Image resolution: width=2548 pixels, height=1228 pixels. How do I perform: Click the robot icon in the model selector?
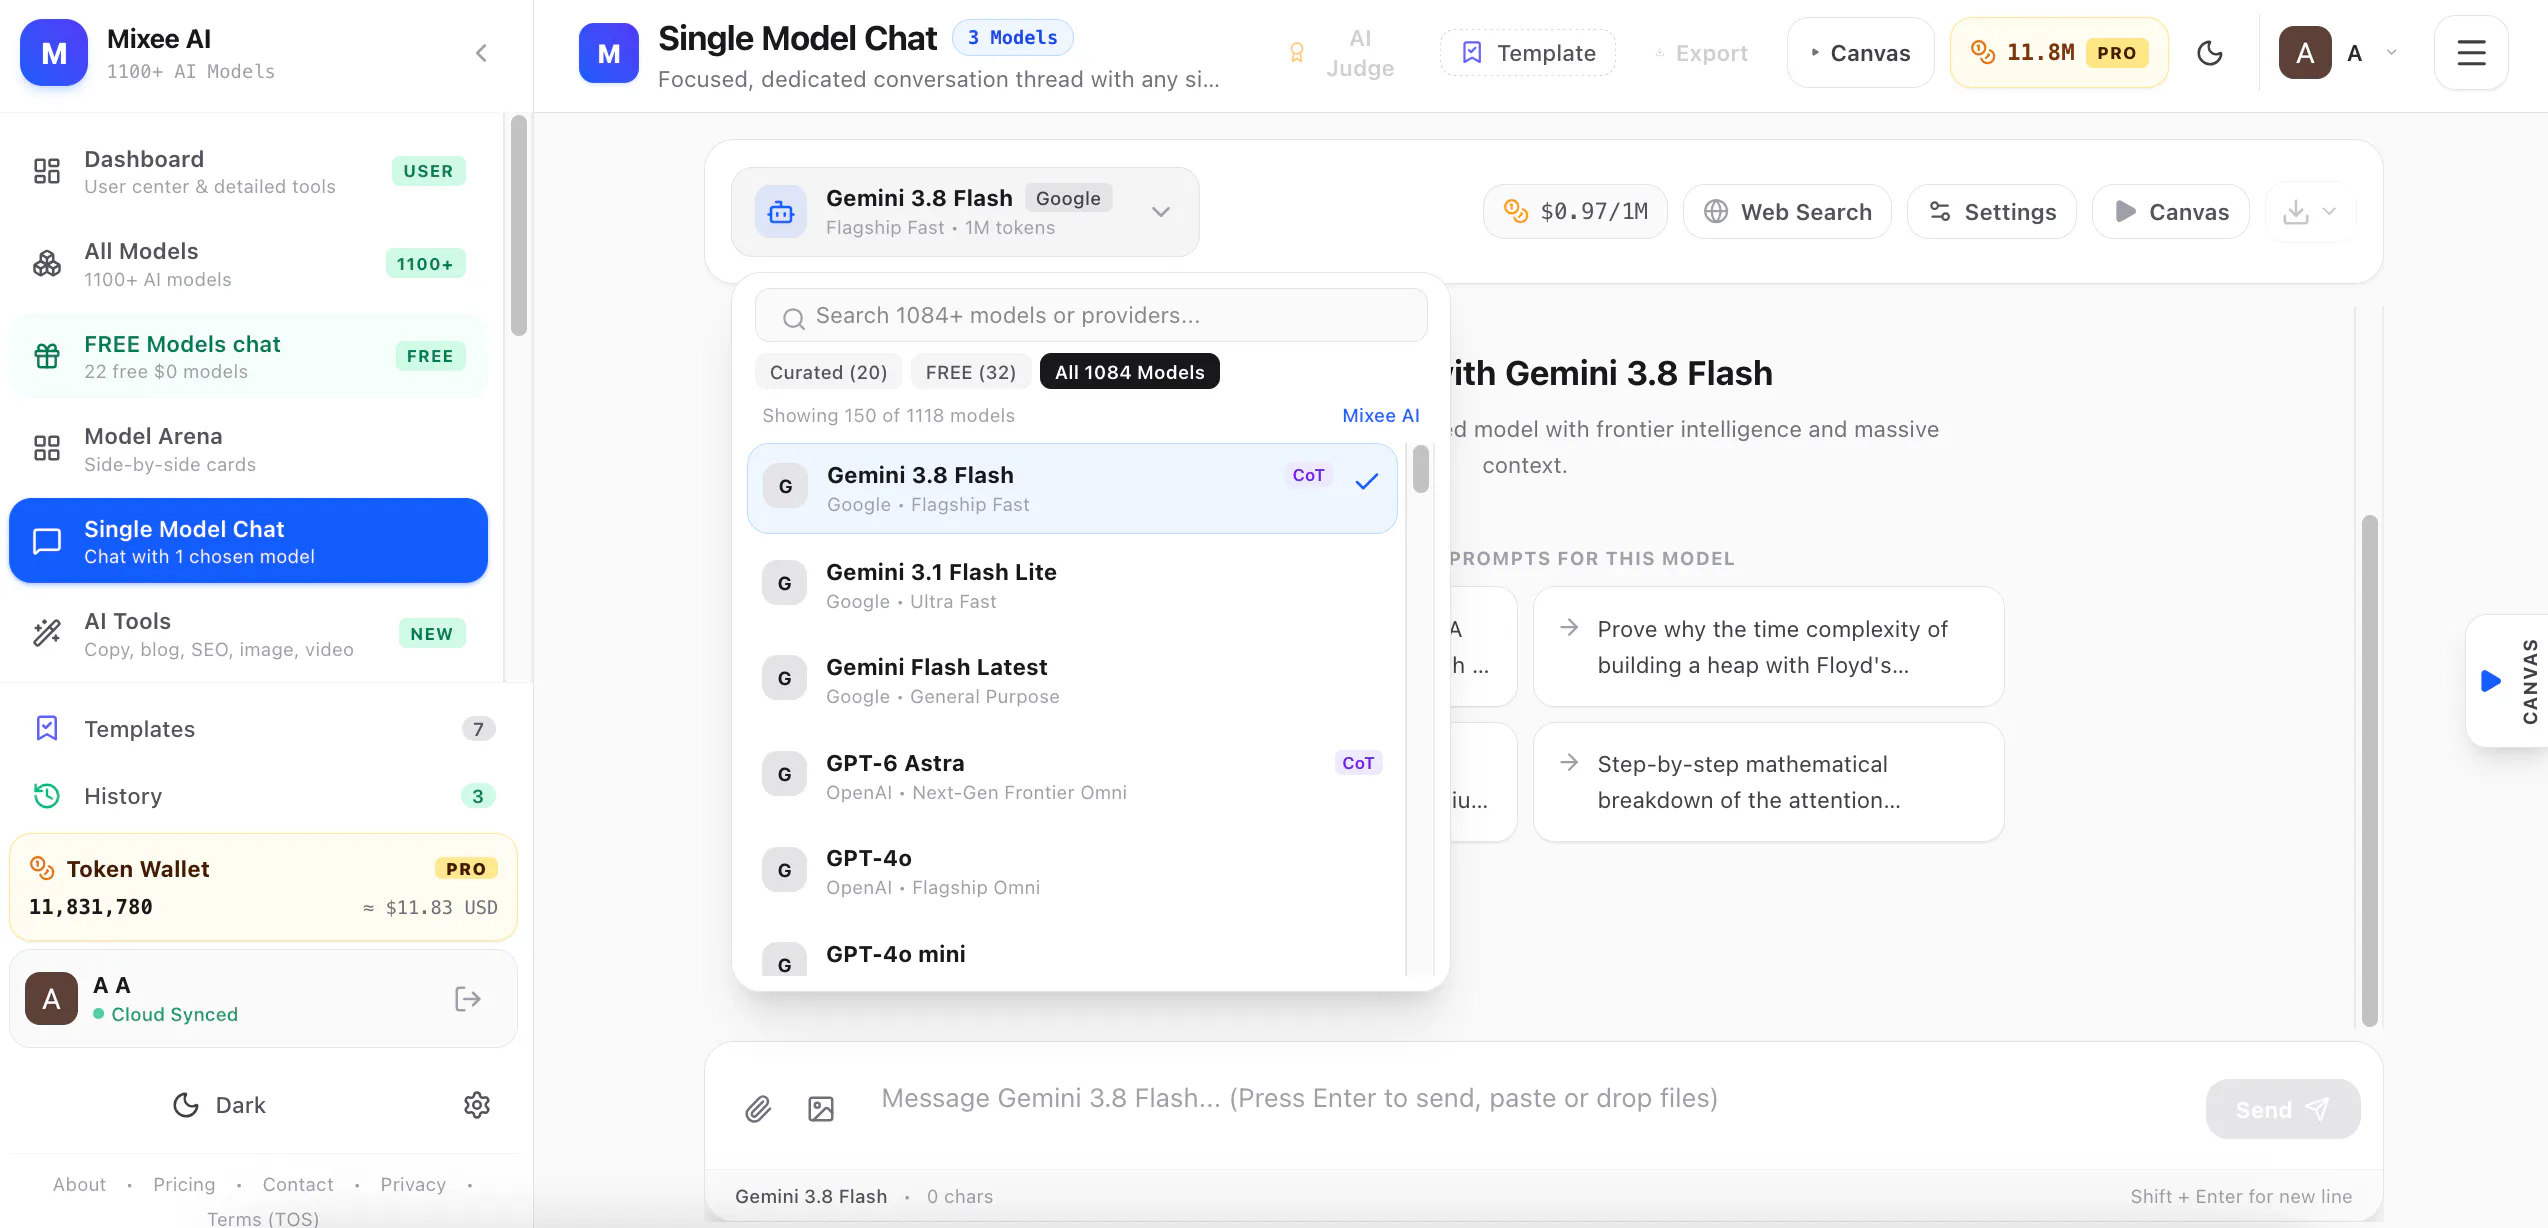[x=780, y=212]
